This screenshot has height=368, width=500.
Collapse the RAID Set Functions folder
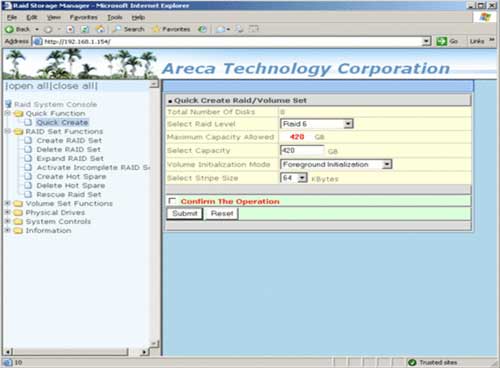(8, 131)
